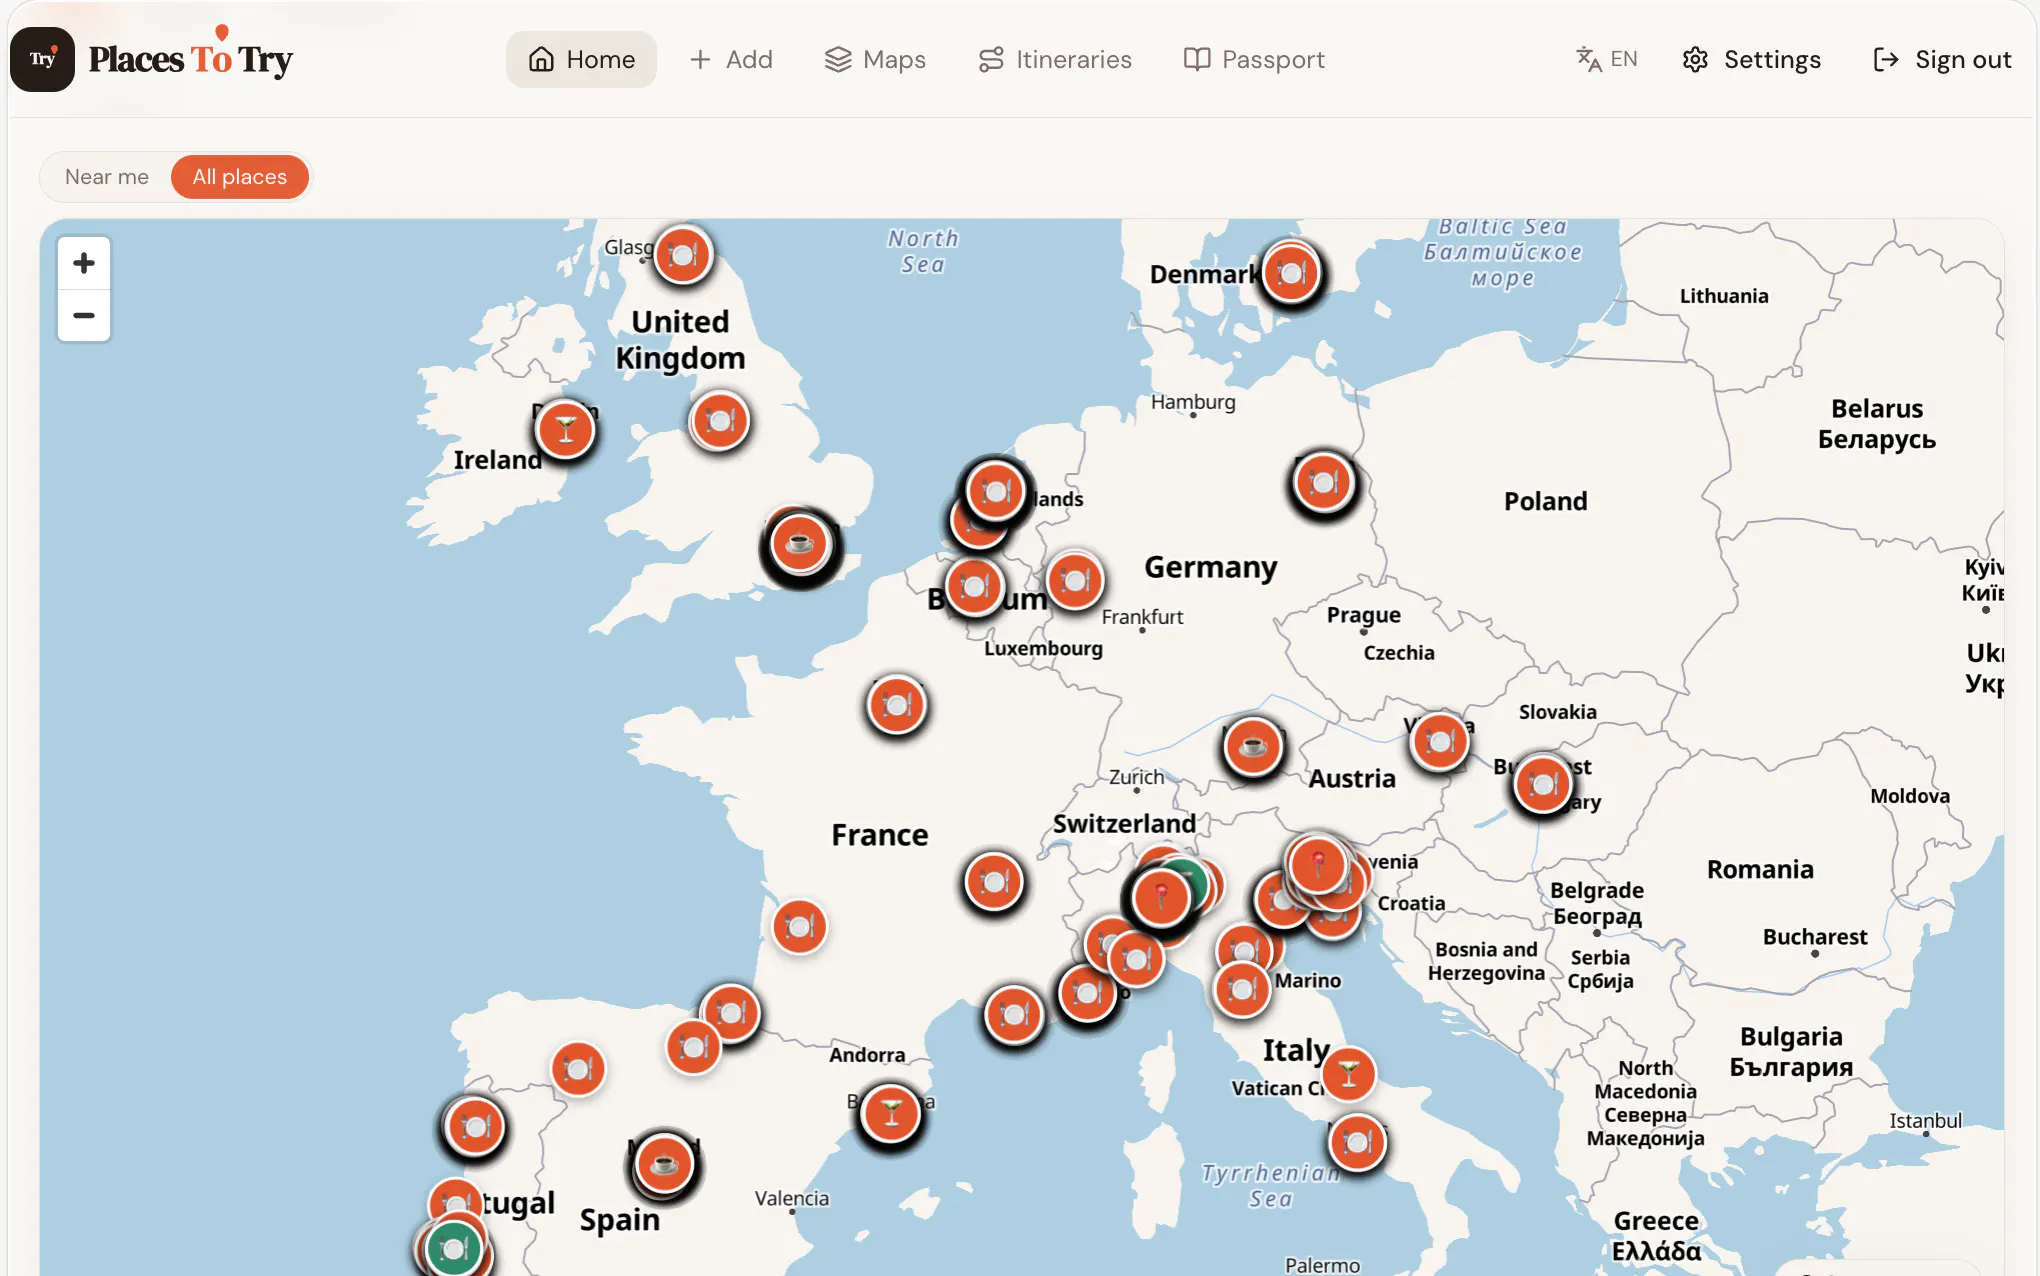The height and width of the screenshot is (1276, 2040).
Task: Click the Germany label on the map
Action: click(x=1210, y=567)
